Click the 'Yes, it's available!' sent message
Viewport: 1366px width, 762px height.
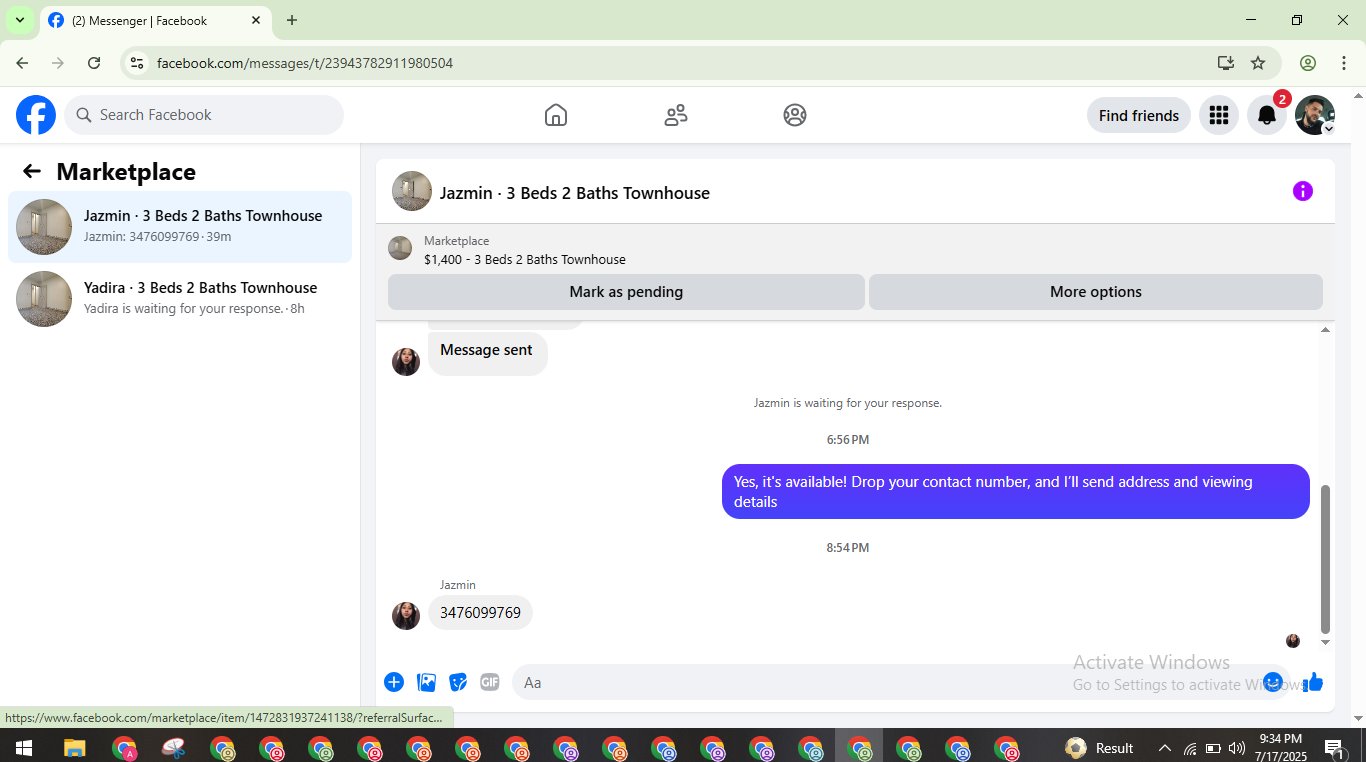pos(1016,492)
